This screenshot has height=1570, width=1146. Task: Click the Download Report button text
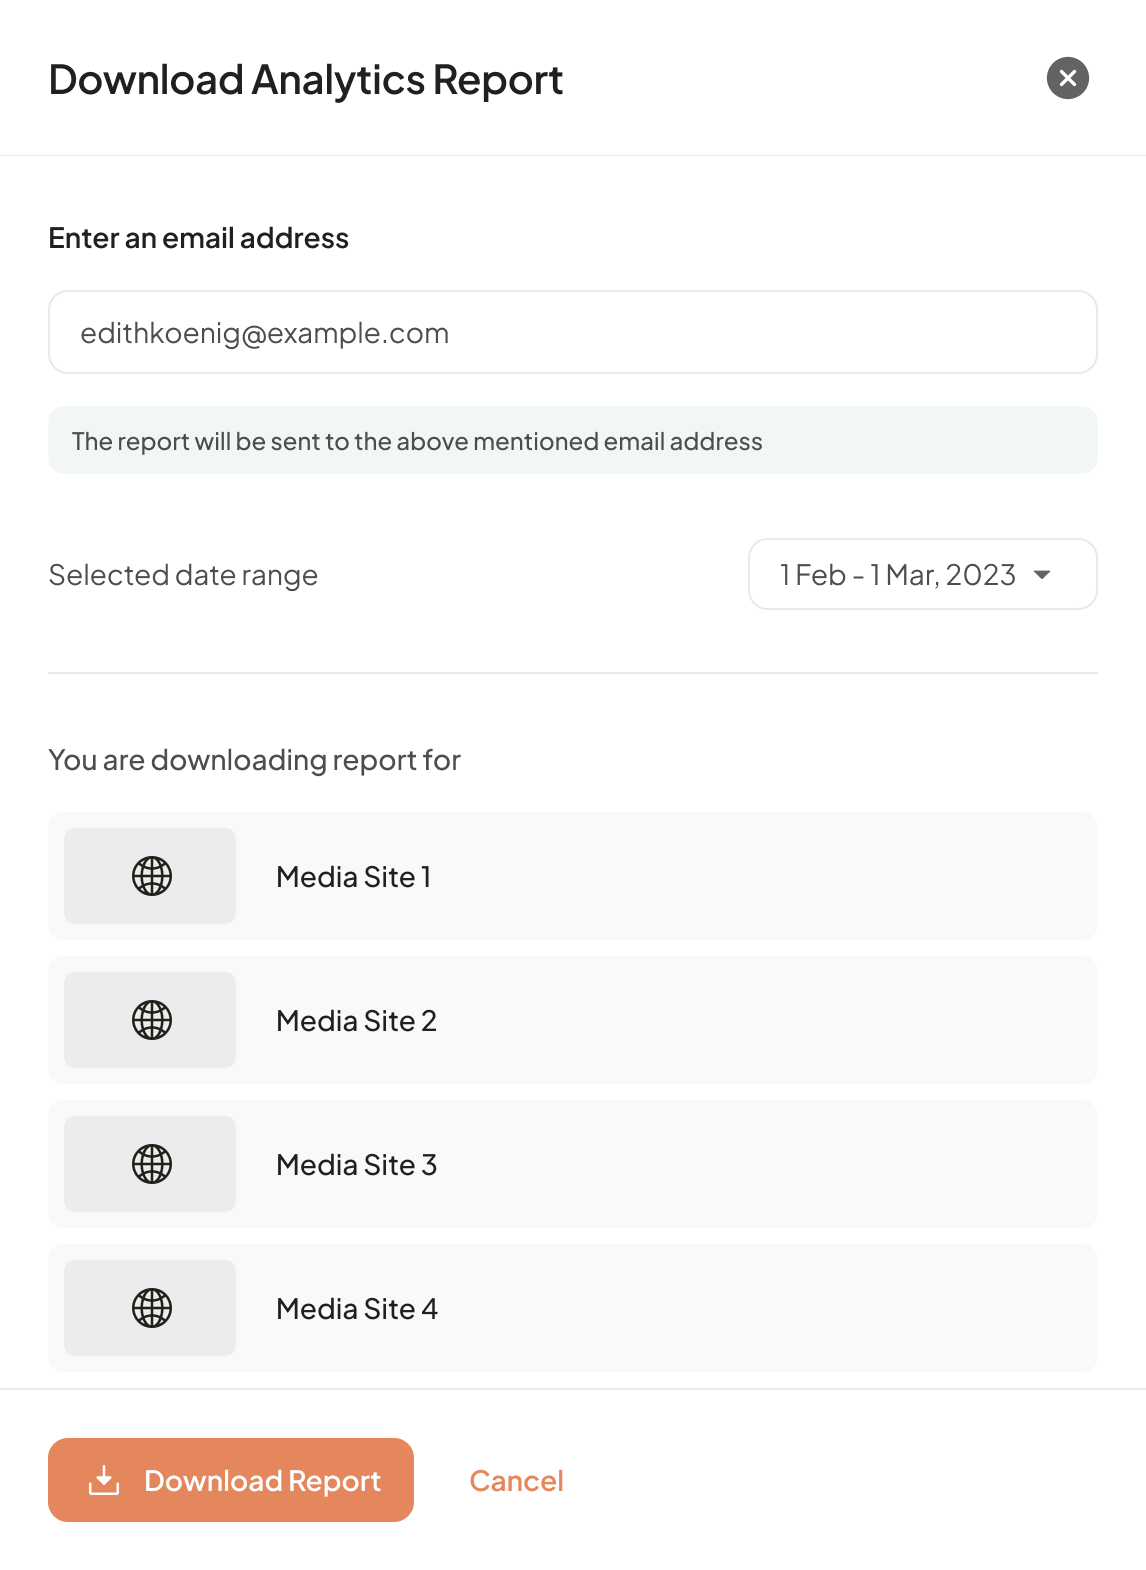[x=263, y=1480]
